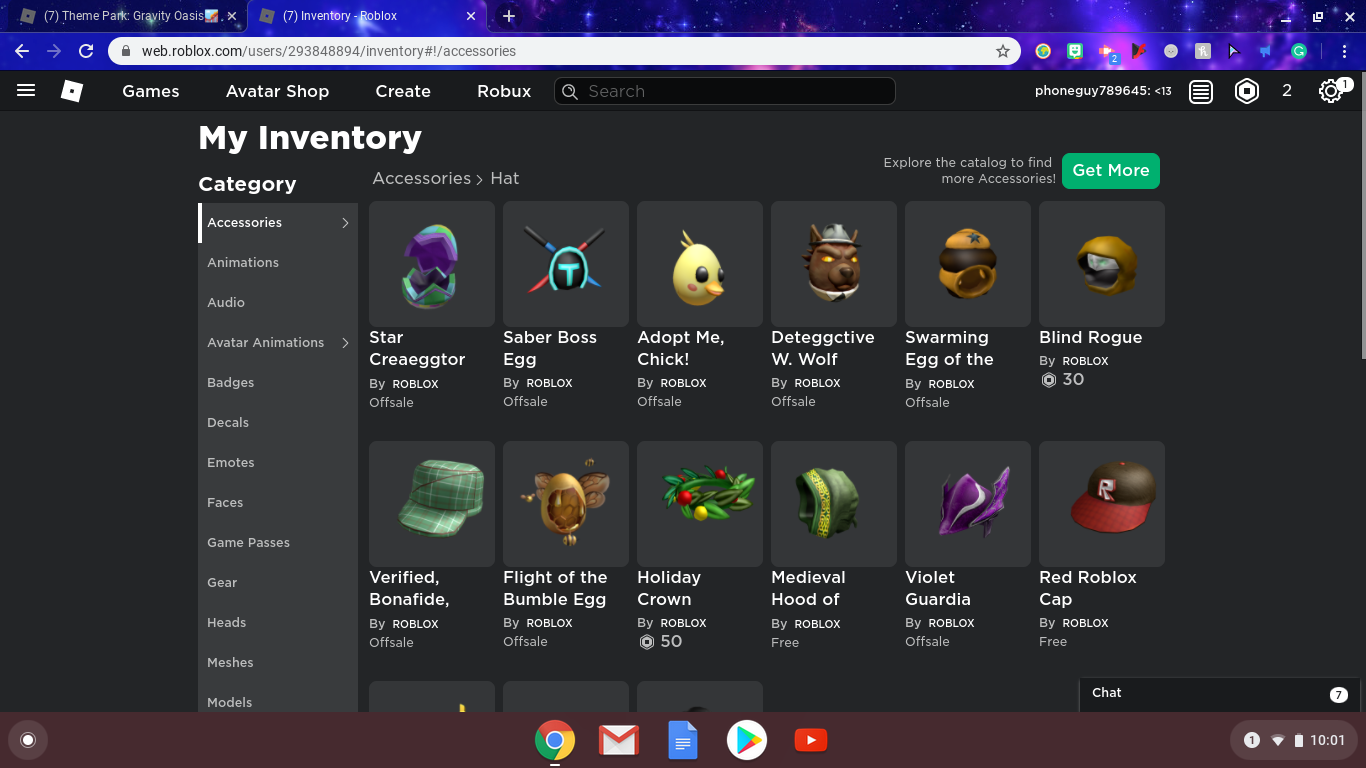Open the Red Roblox Cap thumbnail
The width and height of the screenshot is (1366, 768).
tap(1102, 504)
